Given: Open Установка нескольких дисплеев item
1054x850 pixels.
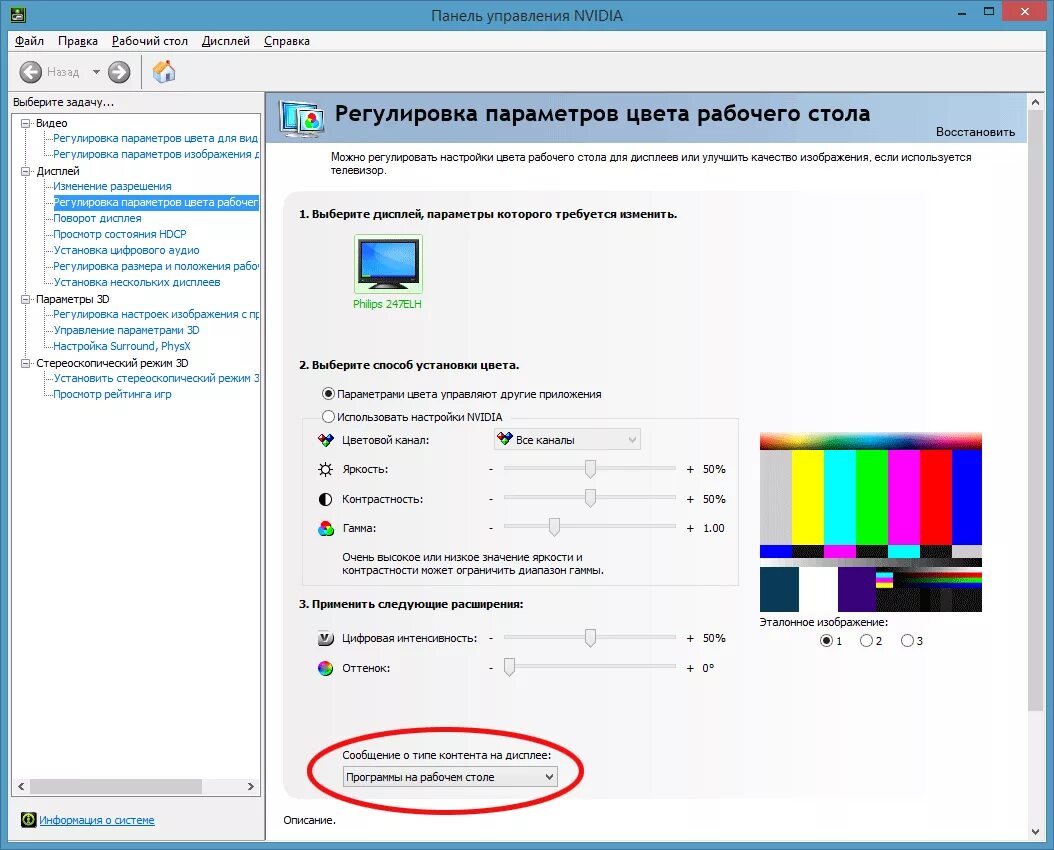Looking at the screenshot, I should (x=137, y=282).
